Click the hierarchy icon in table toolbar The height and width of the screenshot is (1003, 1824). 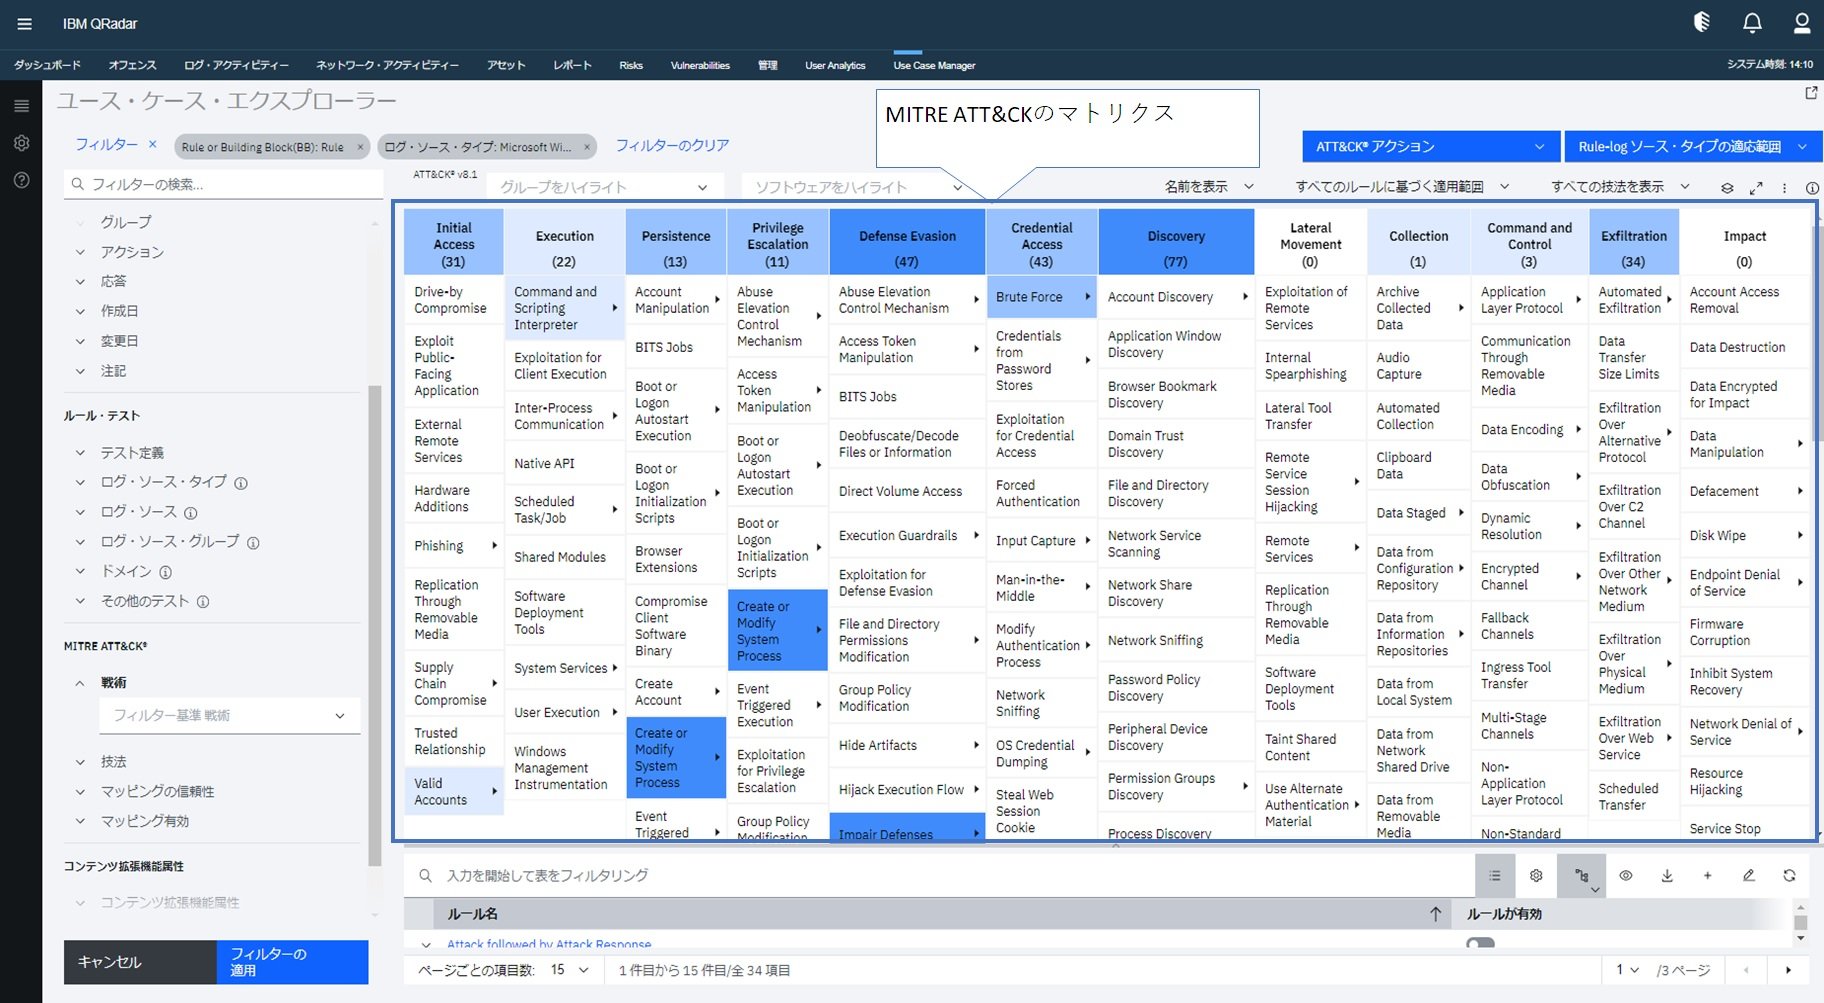1582,876
